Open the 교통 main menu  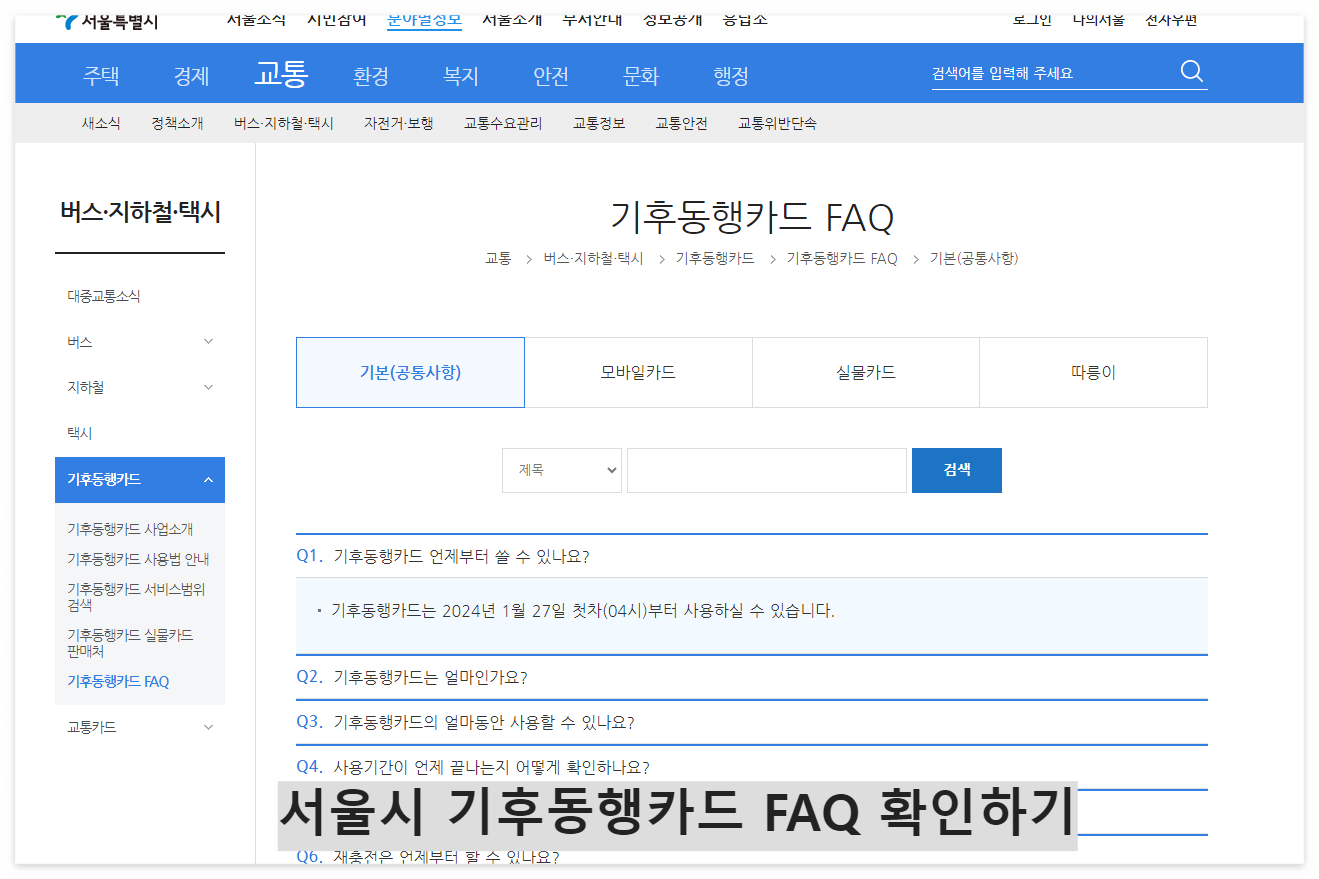pos(281,73)
